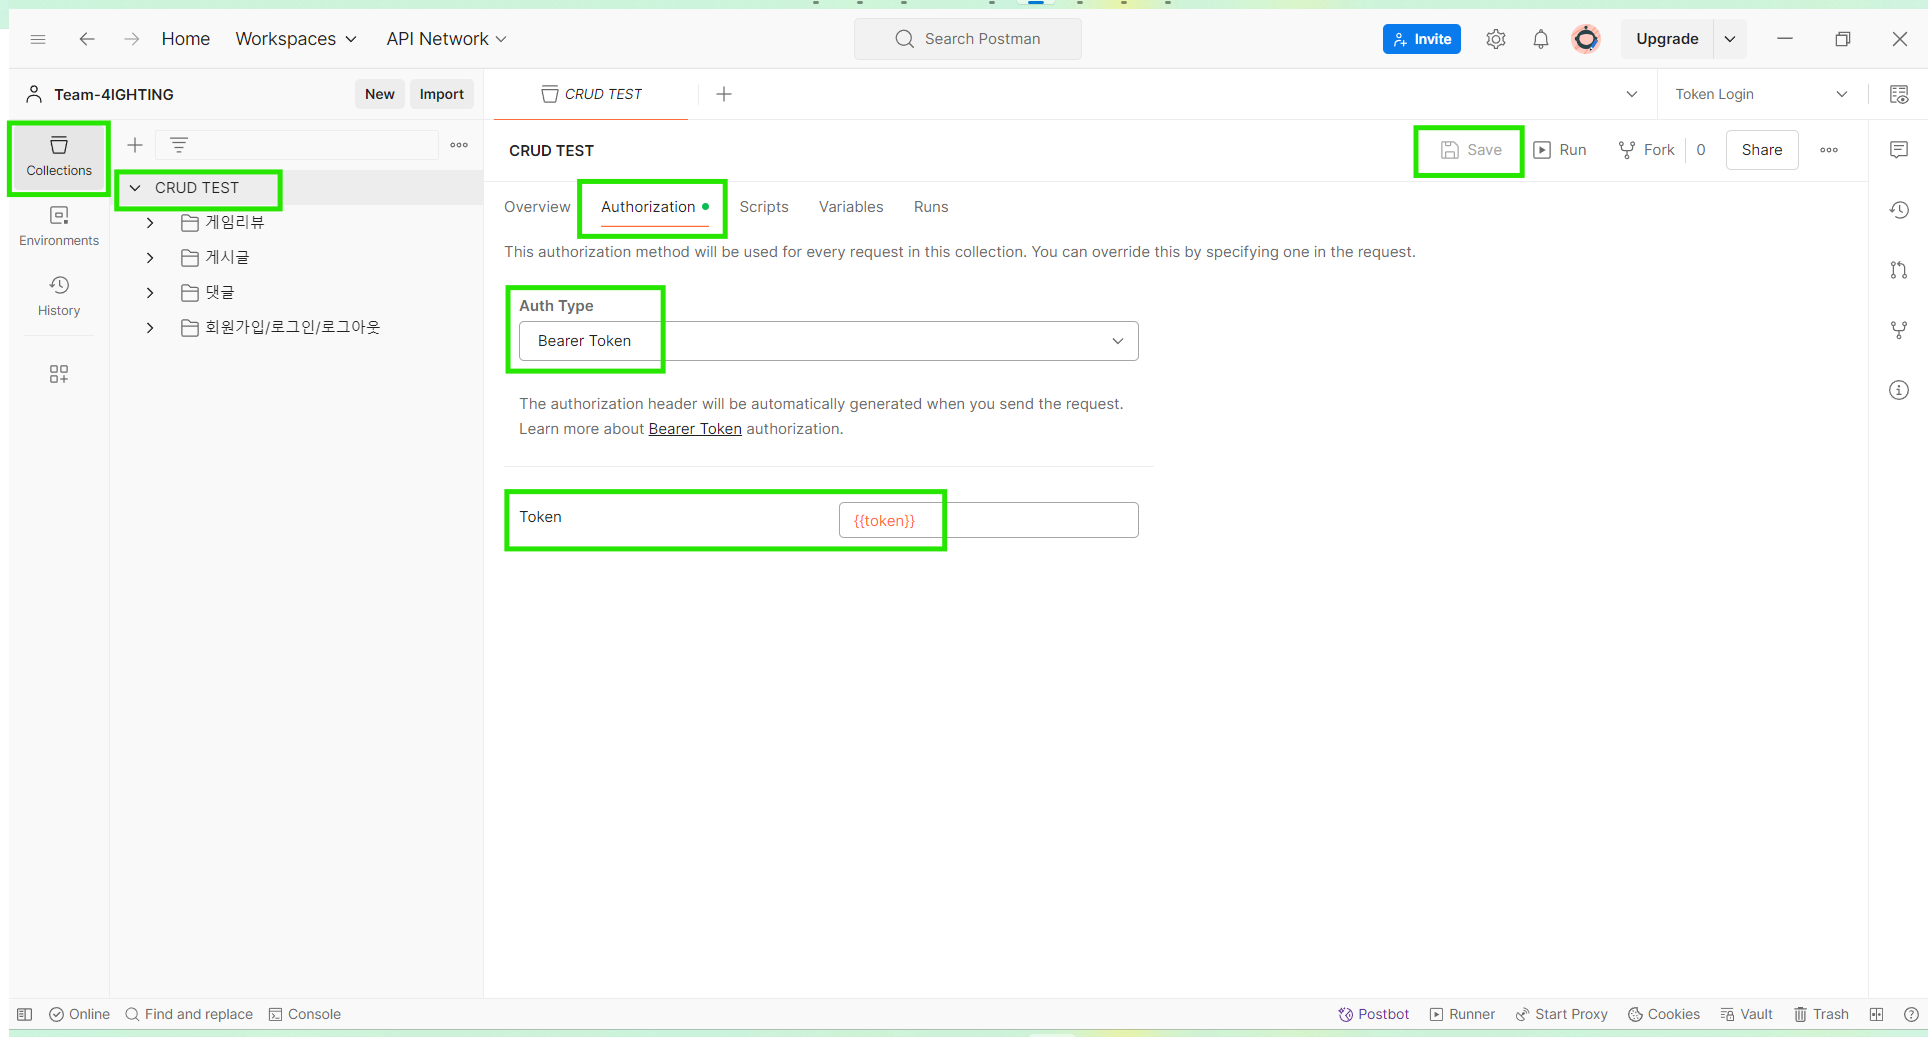The image size is (1928, 1037).
Task: Open the History sidebar panel
Action: pyautogui.click(x=59, y=297)
